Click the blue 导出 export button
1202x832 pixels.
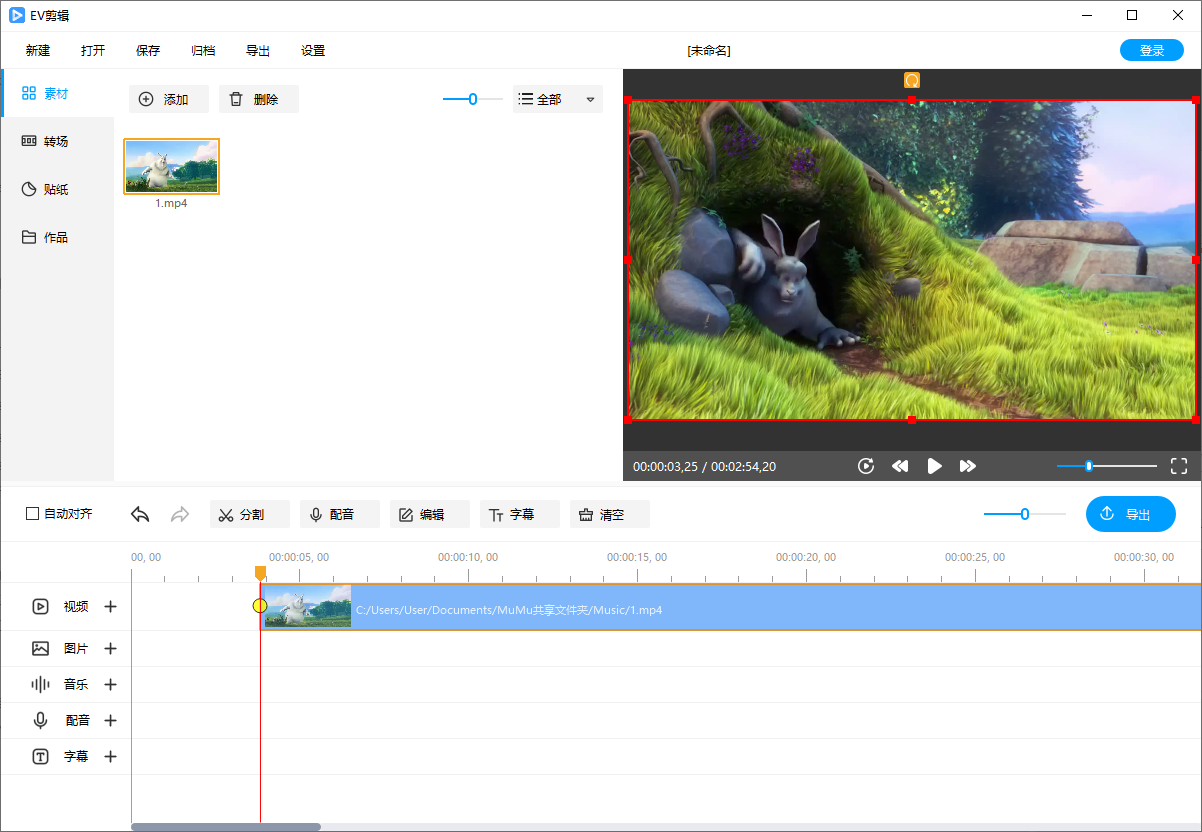tap(1130, 514)
